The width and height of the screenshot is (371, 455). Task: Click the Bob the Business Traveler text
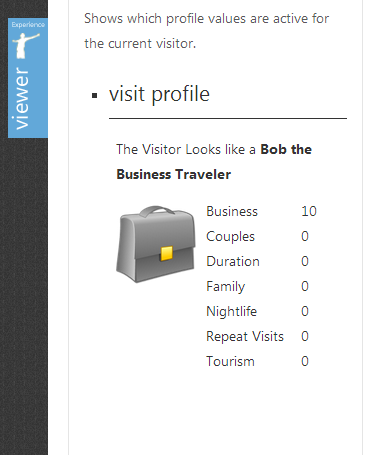214,162
